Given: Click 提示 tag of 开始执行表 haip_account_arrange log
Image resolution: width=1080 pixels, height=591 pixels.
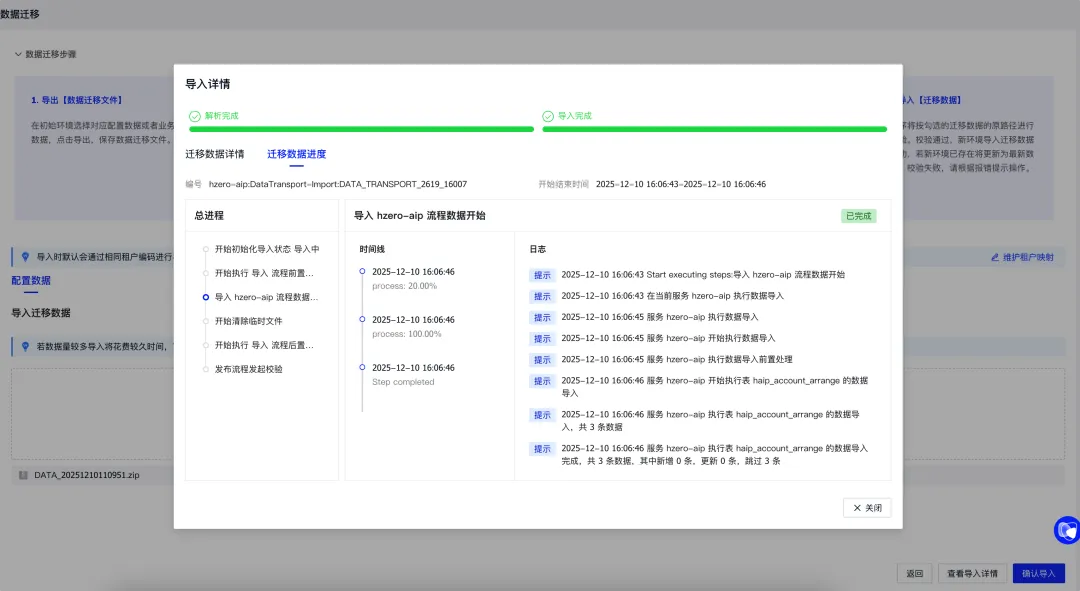Looking at the screenshot, I should click(542, 381).
